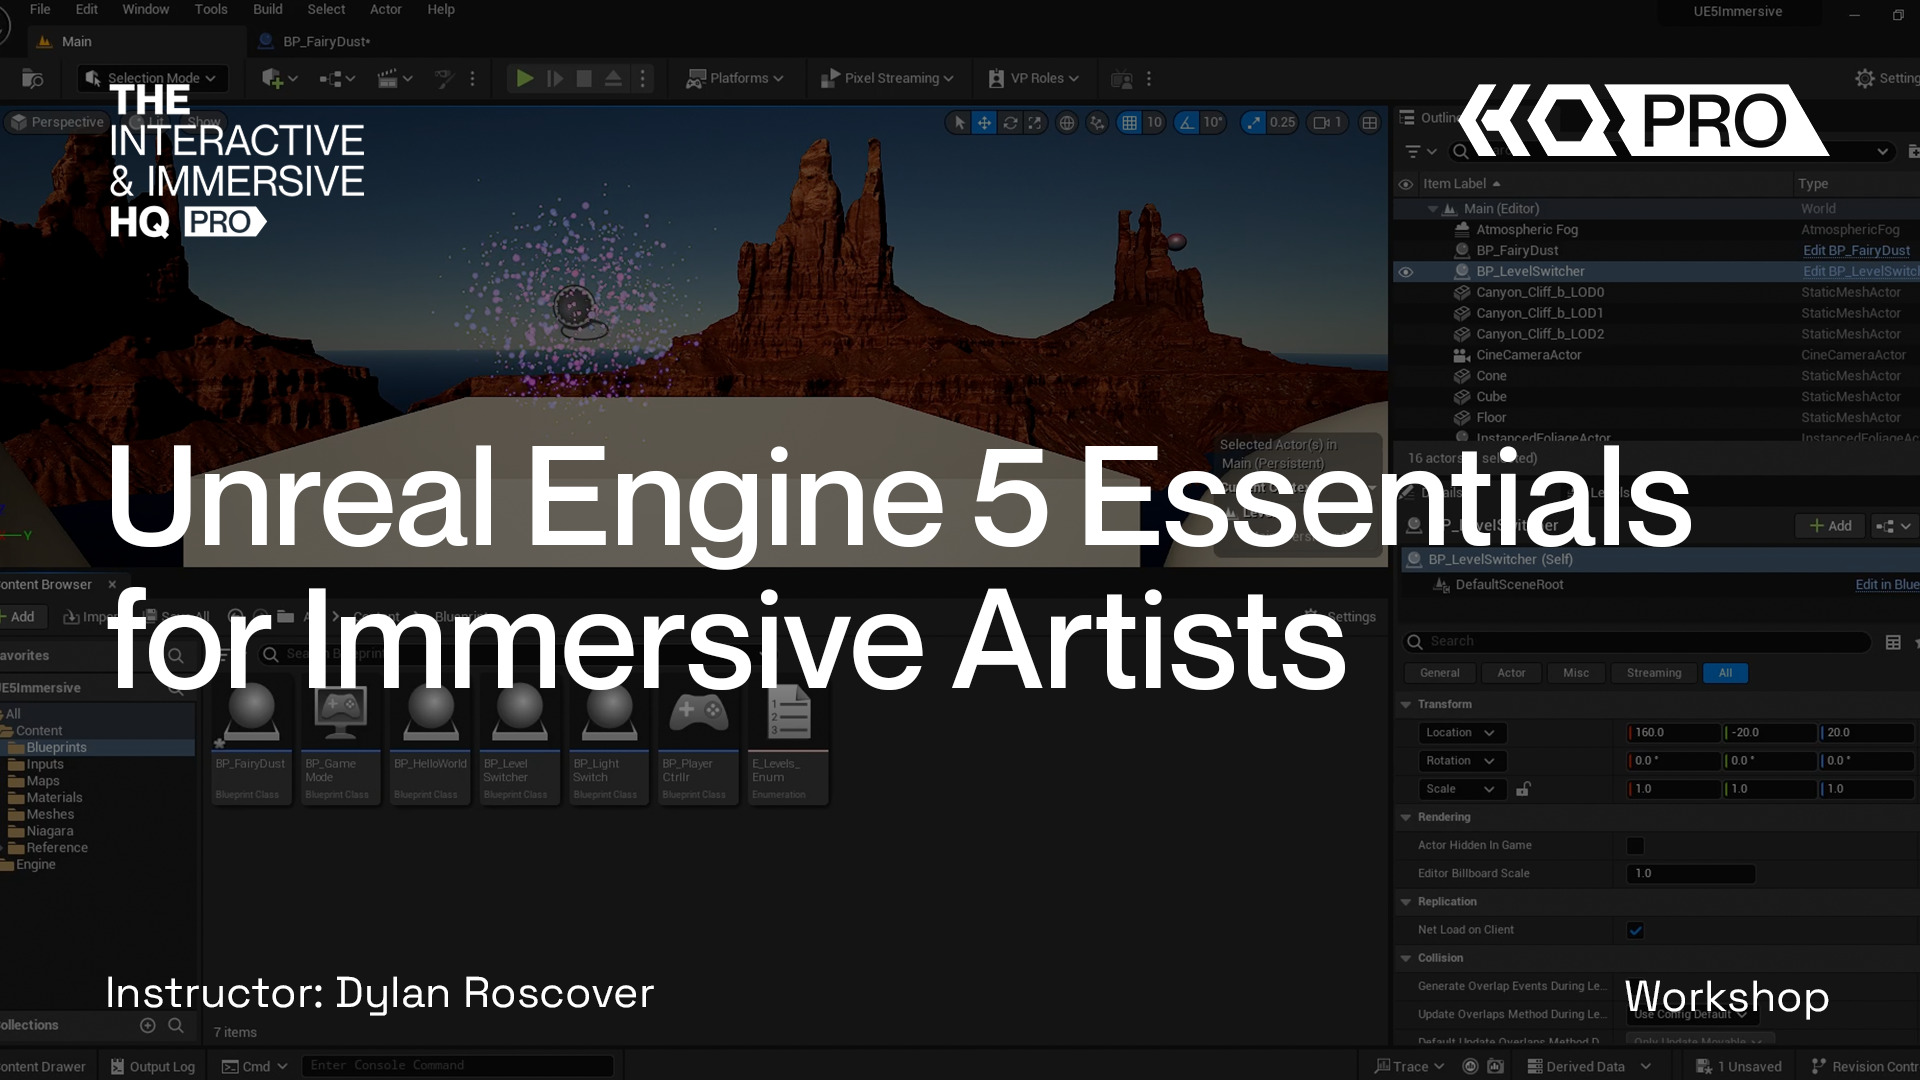Screen dimensions: 1920x1080
Task: Open the Platforms dropdown
Action: [x=735, y=78]
